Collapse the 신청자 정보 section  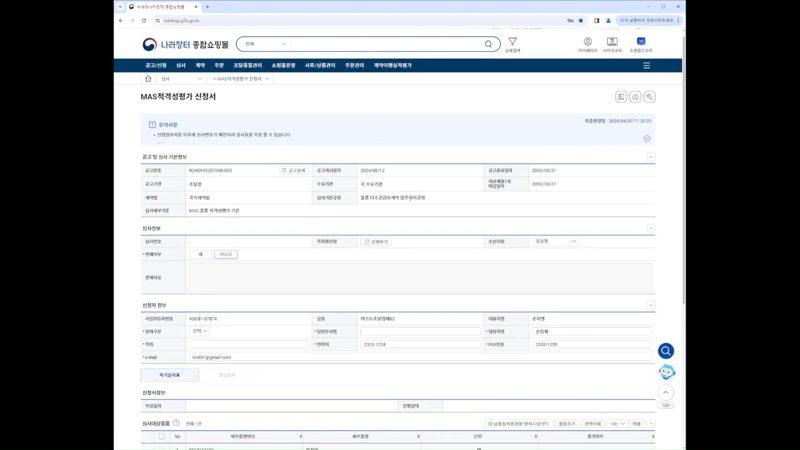point(651,305)
